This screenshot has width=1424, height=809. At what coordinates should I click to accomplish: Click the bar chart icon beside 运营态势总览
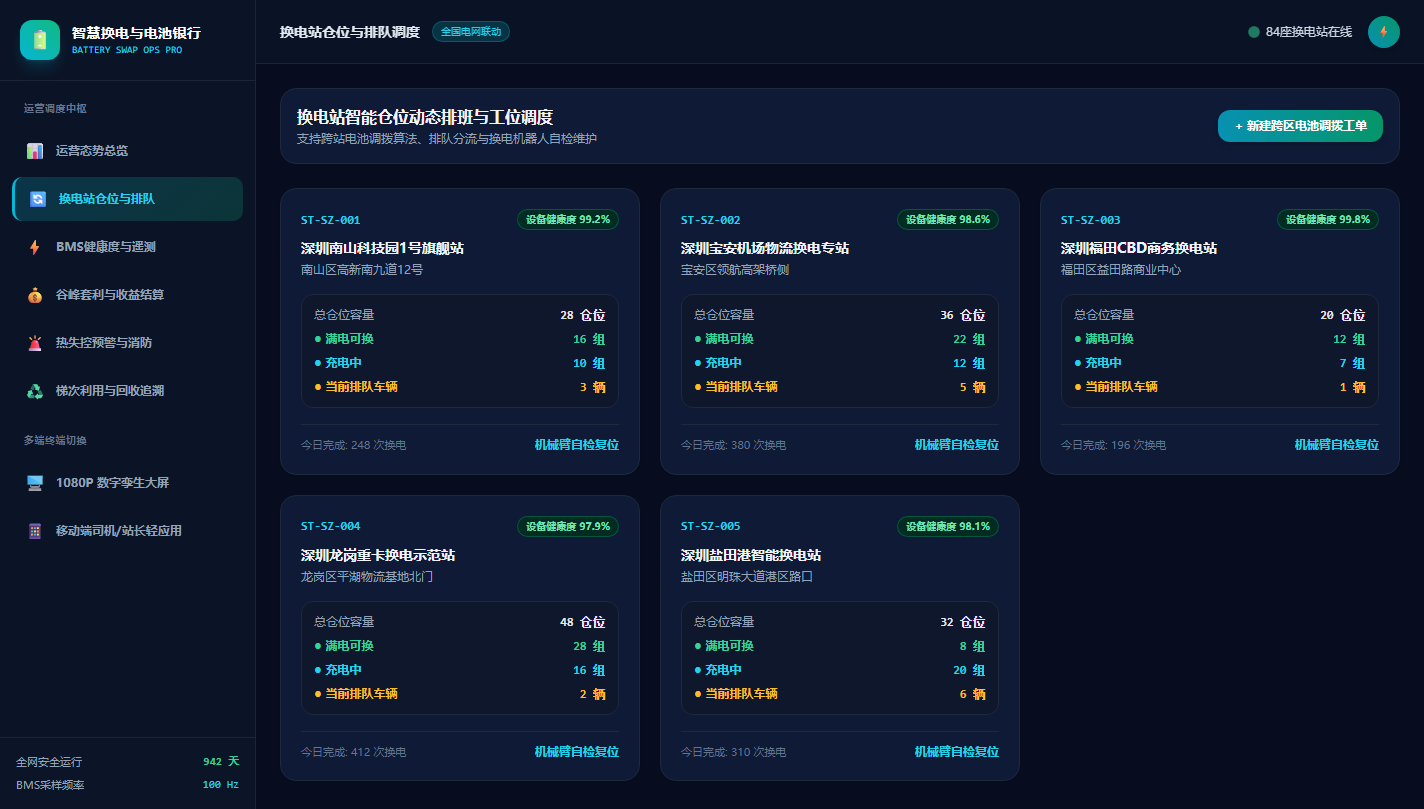[35, 151]
